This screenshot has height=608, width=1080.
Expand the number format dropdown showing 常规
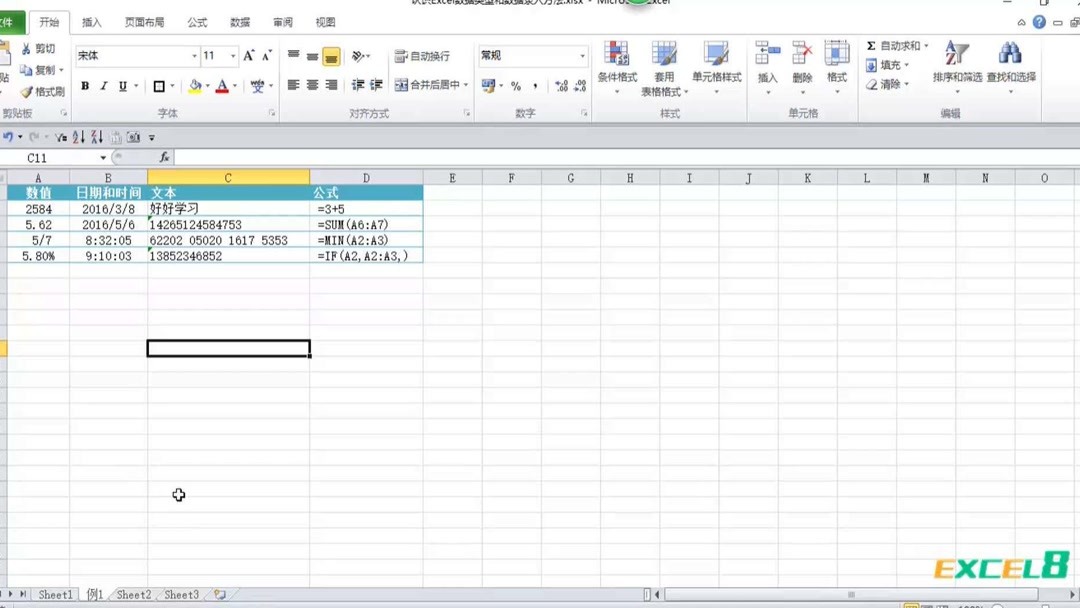click(x=584, y=55)
